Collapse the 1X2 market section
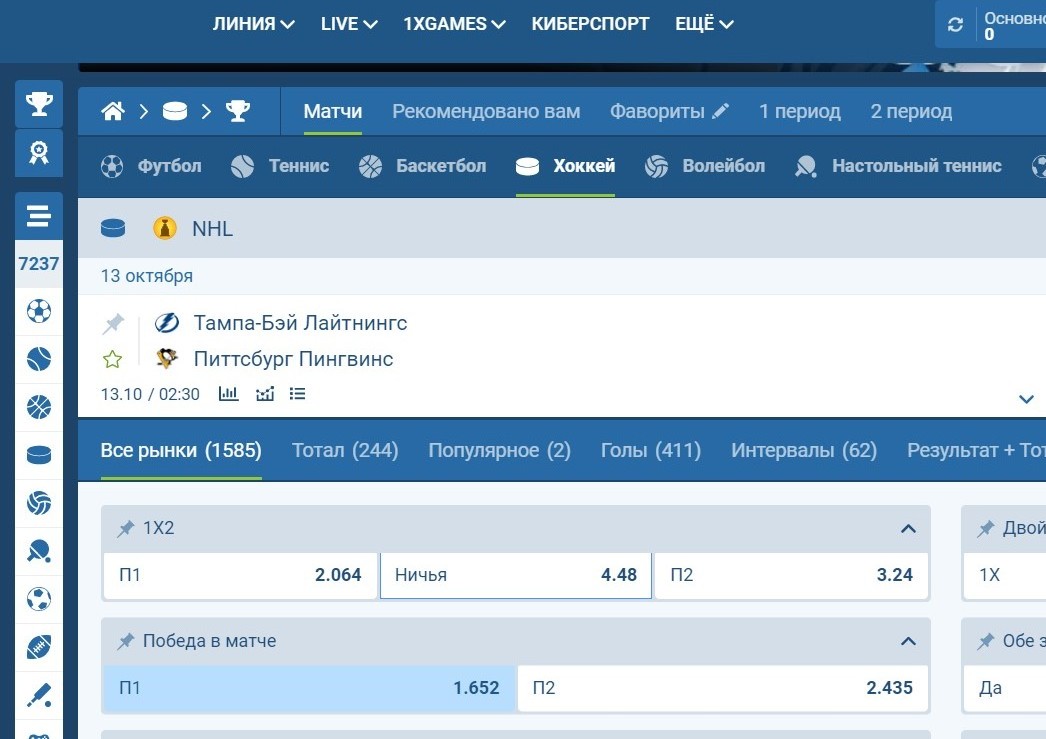Screen dimensions: 1046x739 pyautogui.click(x=908, y=528)
